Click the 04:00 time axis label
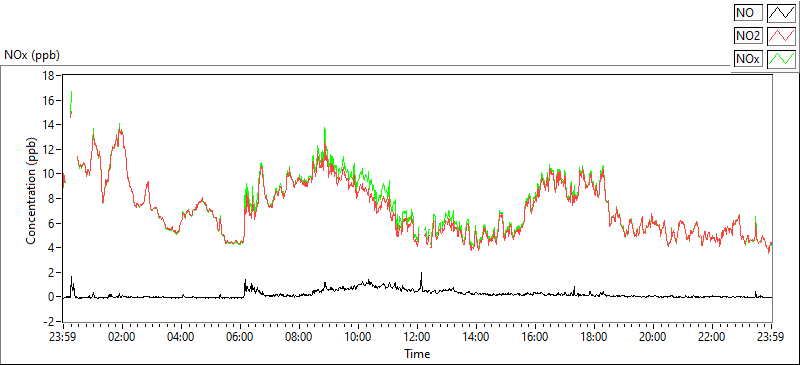Screen dimensions: 800x365 click(181, 337)
